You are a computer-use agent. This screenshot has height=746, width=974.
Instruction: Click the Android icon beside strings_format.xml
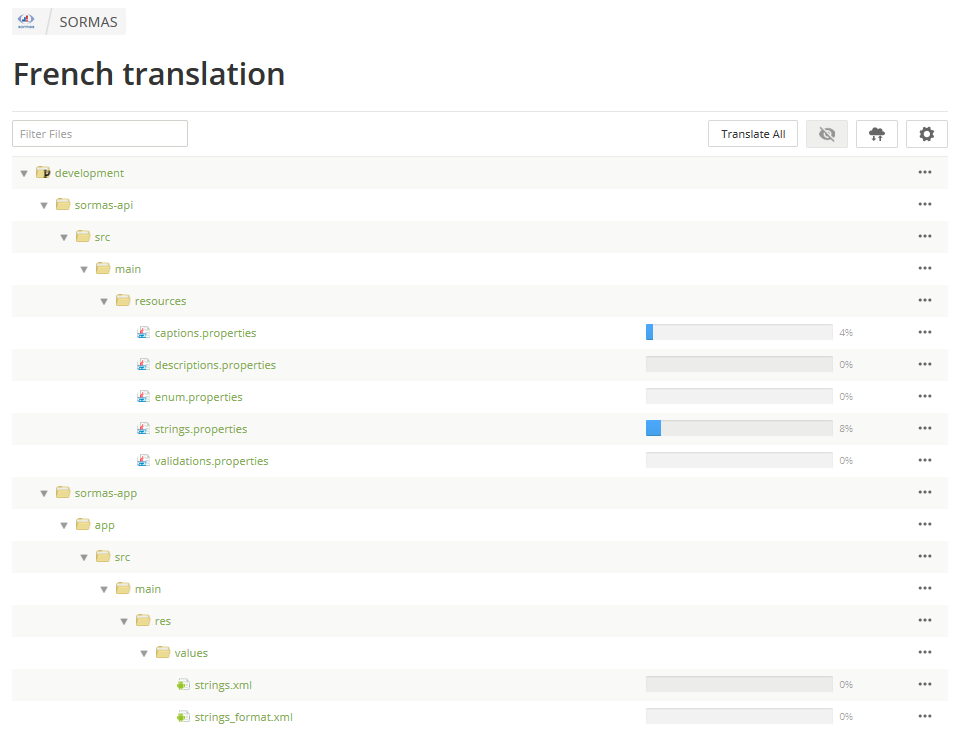click(183, 716)
